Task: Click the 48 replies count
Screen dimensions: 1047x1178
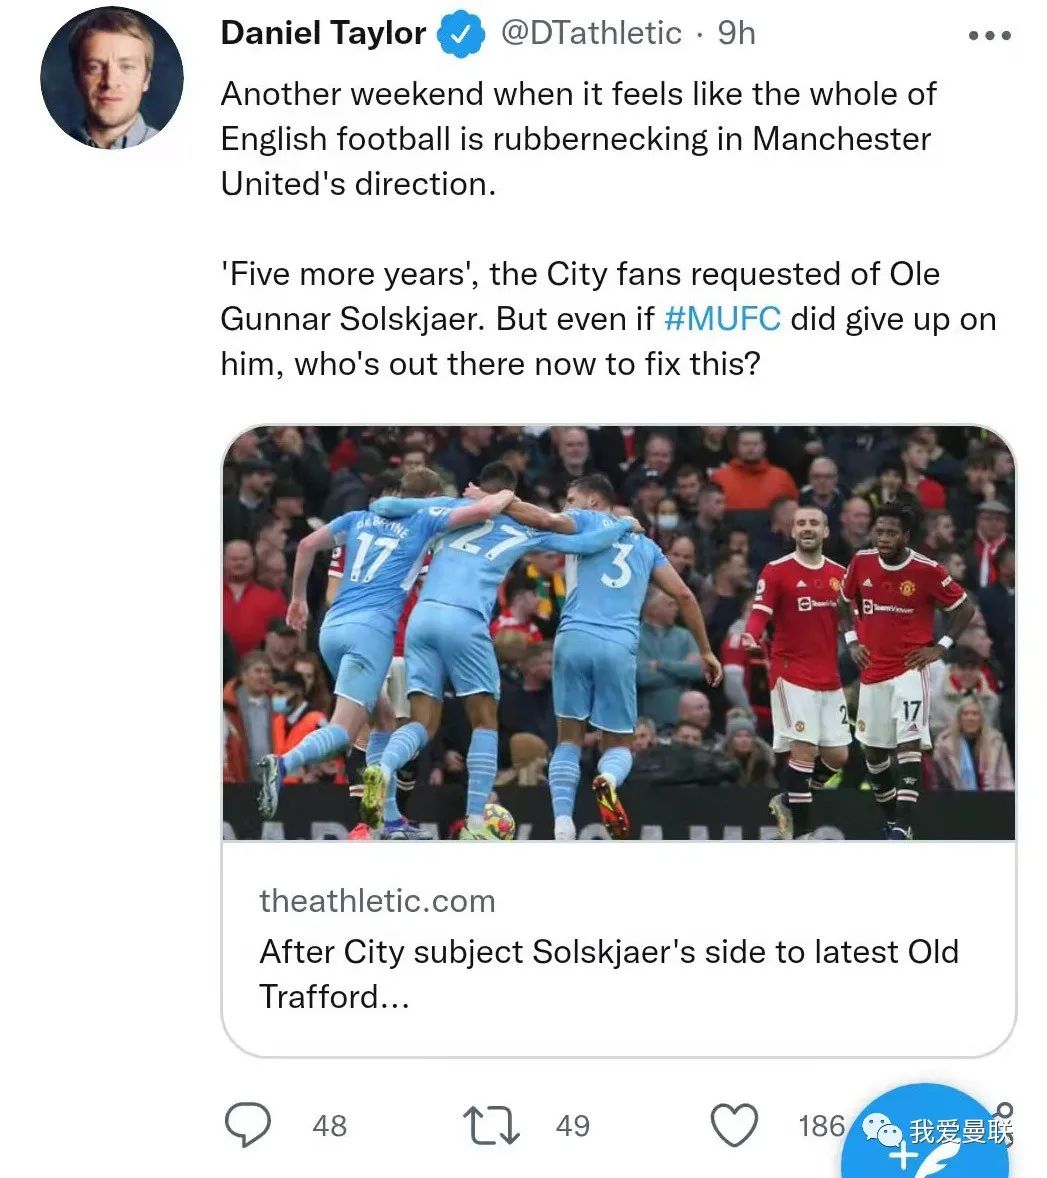Action: point(329,1125)
